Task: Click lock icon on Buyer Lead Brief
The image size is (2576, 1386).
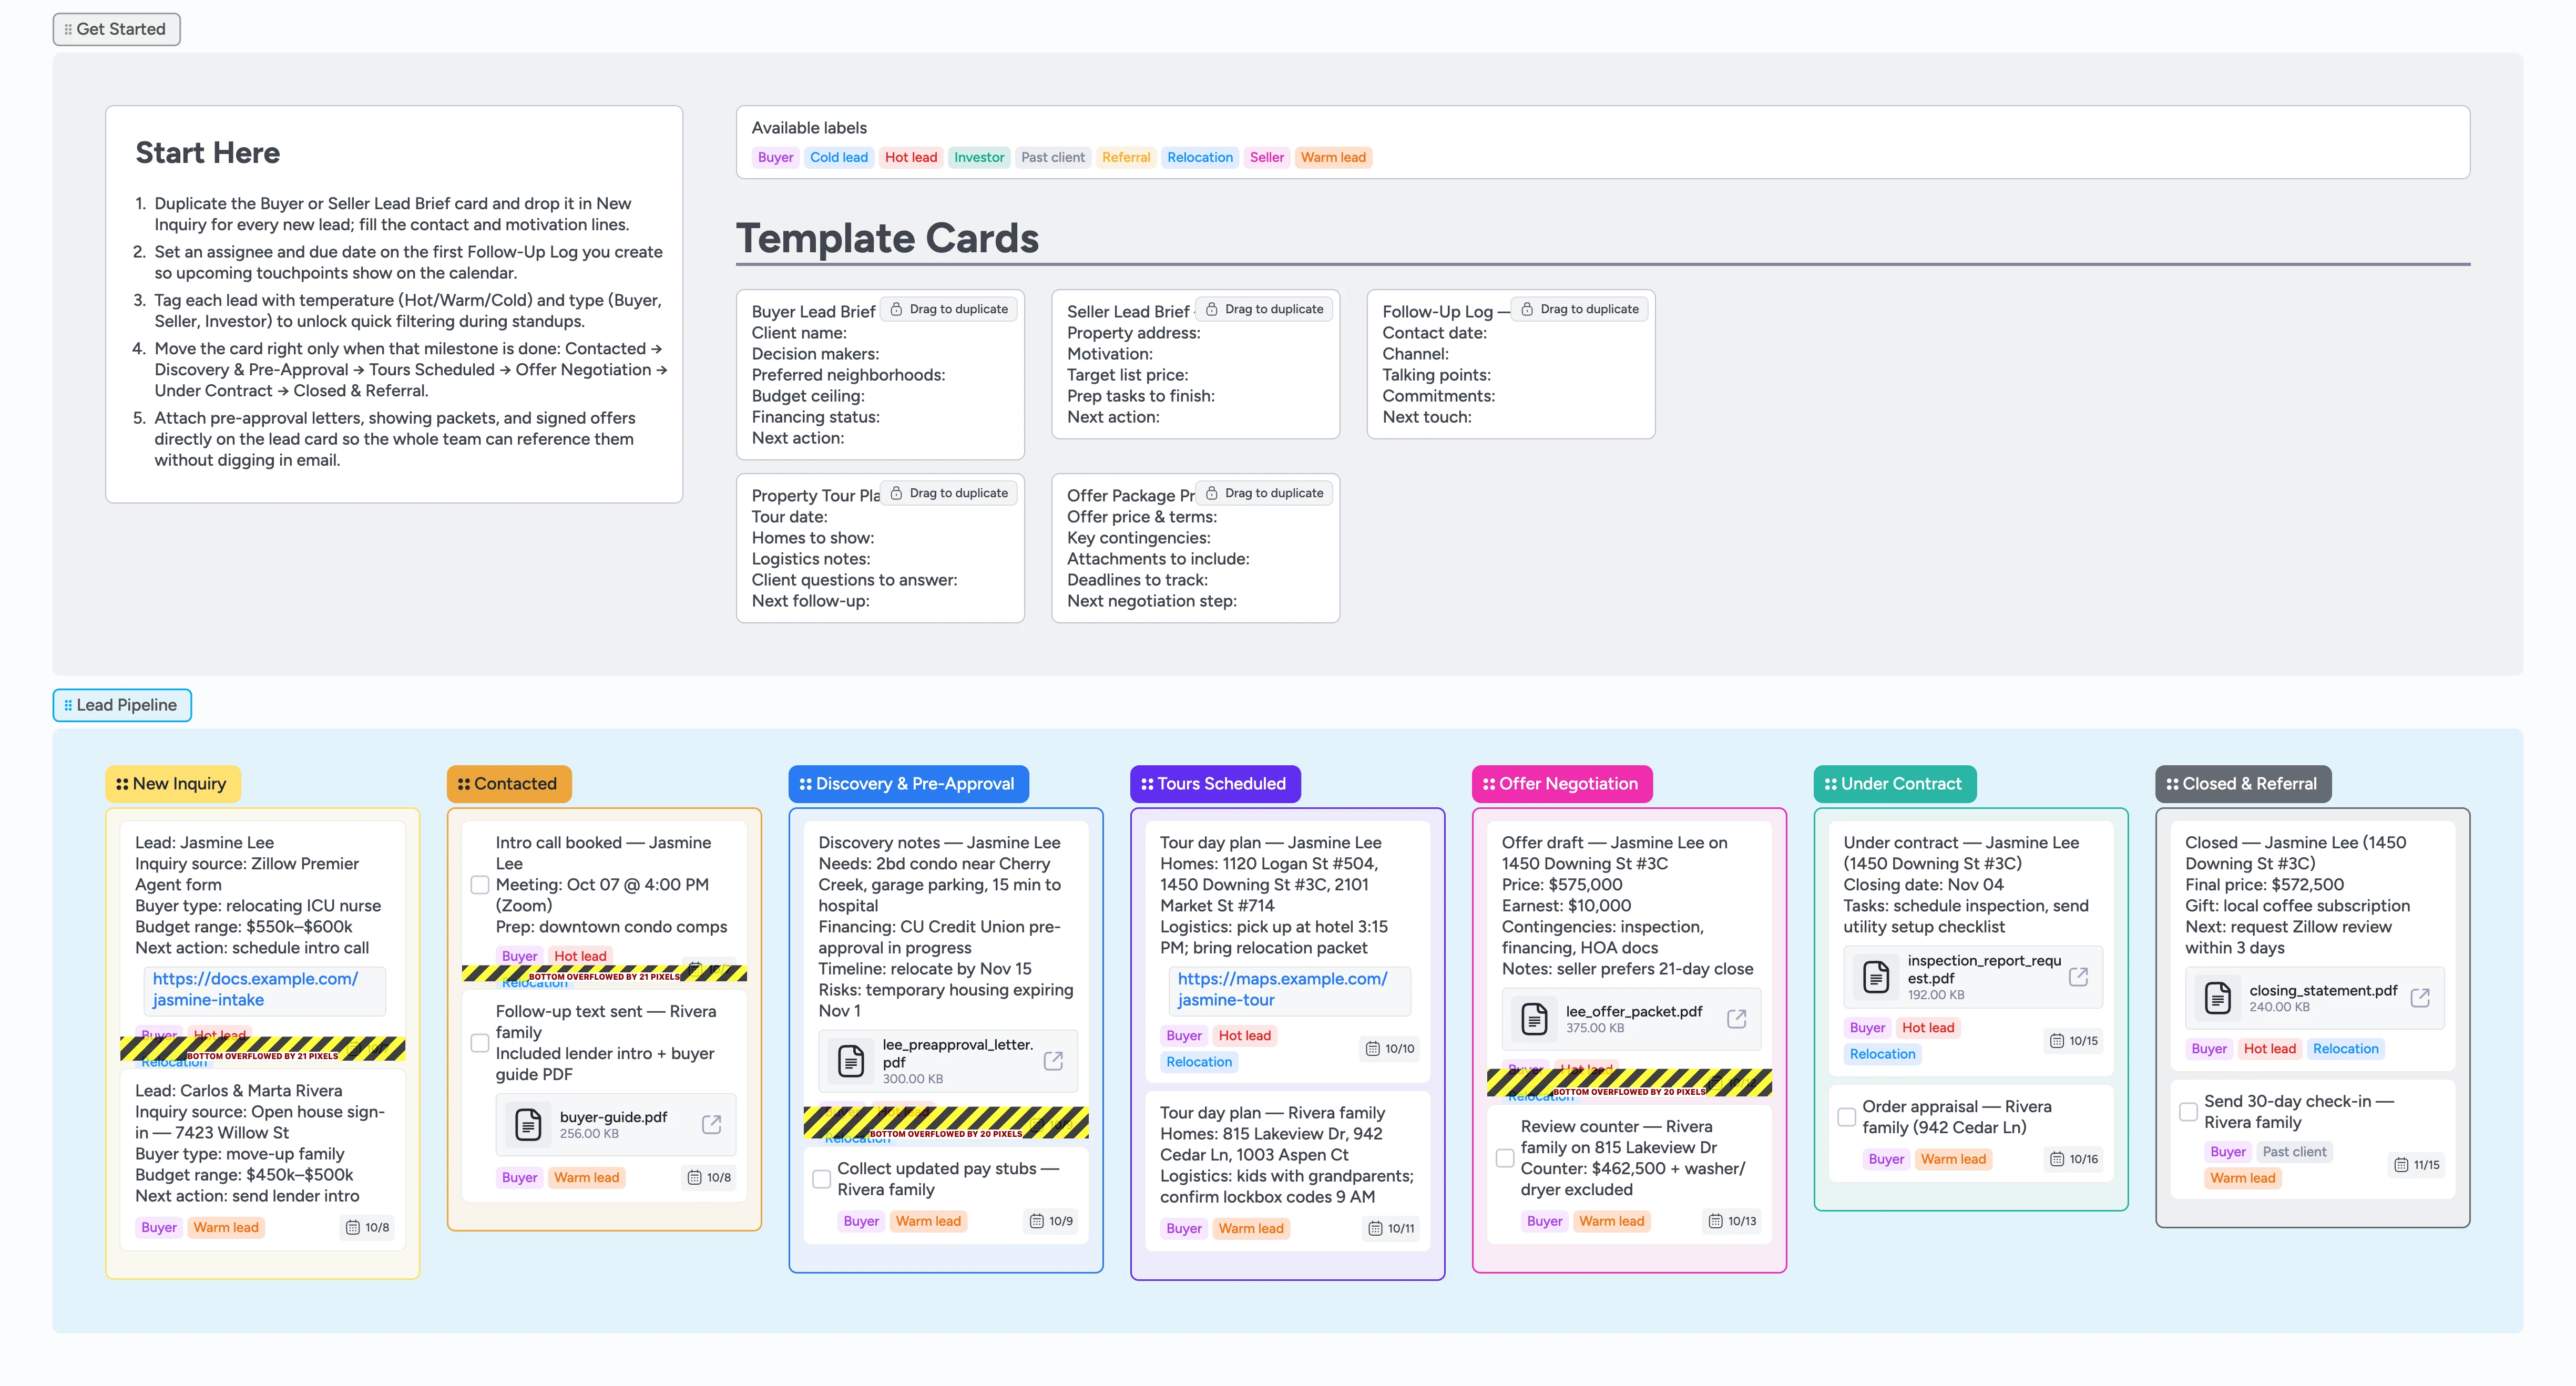Action: click(896, 309)
